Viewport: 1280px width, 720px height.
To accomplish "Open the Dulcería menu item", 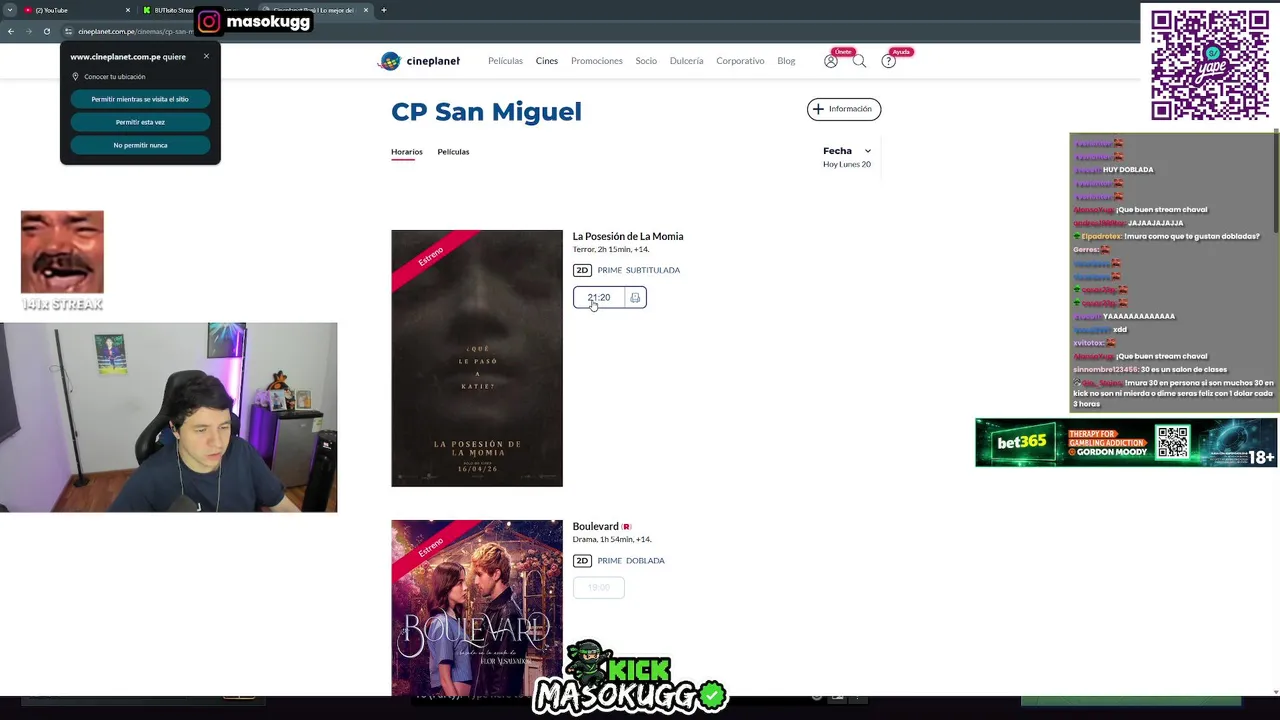I will pos(686,61).
